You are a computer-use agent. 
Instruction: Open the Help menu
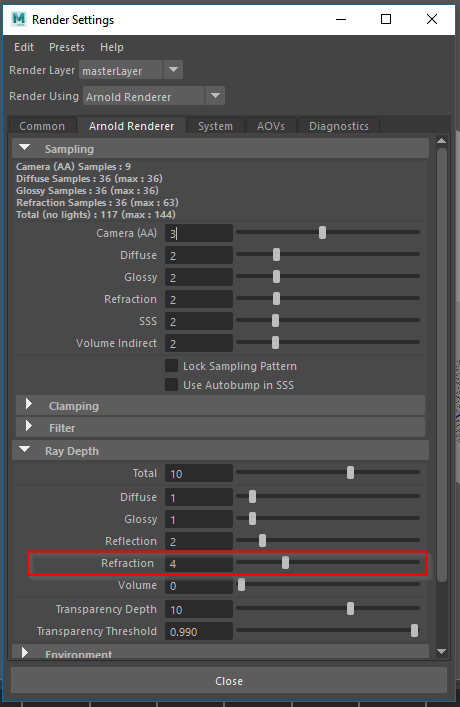click(112, 47)
